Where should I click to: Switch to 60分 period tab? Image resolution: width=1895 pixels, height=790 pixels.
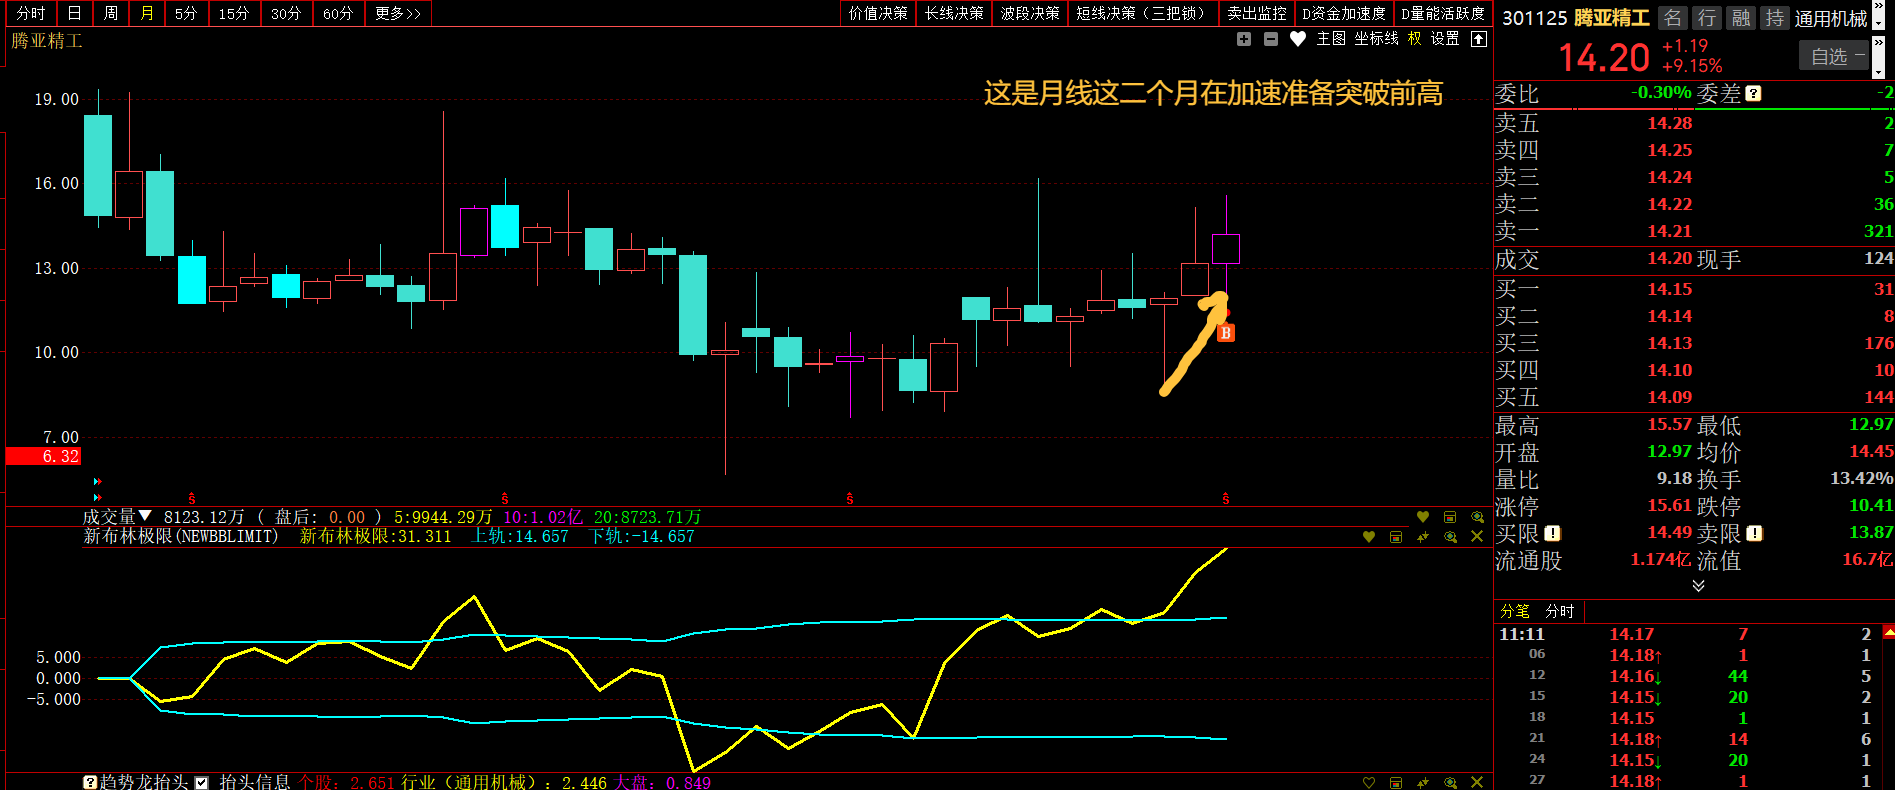click(x=338, y=14)
